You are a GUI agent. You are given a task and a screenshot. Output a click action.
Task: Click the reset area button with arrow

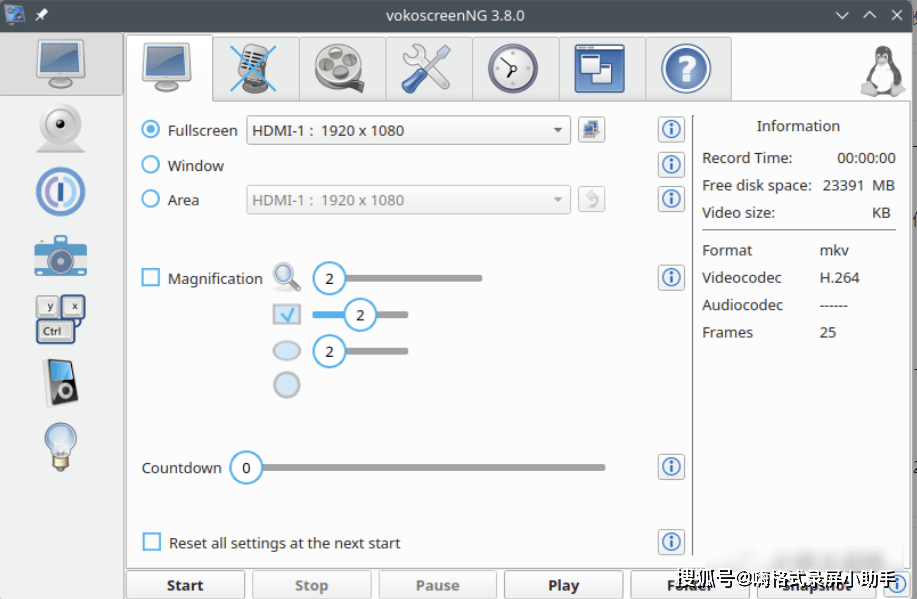(x=591, y=199)
